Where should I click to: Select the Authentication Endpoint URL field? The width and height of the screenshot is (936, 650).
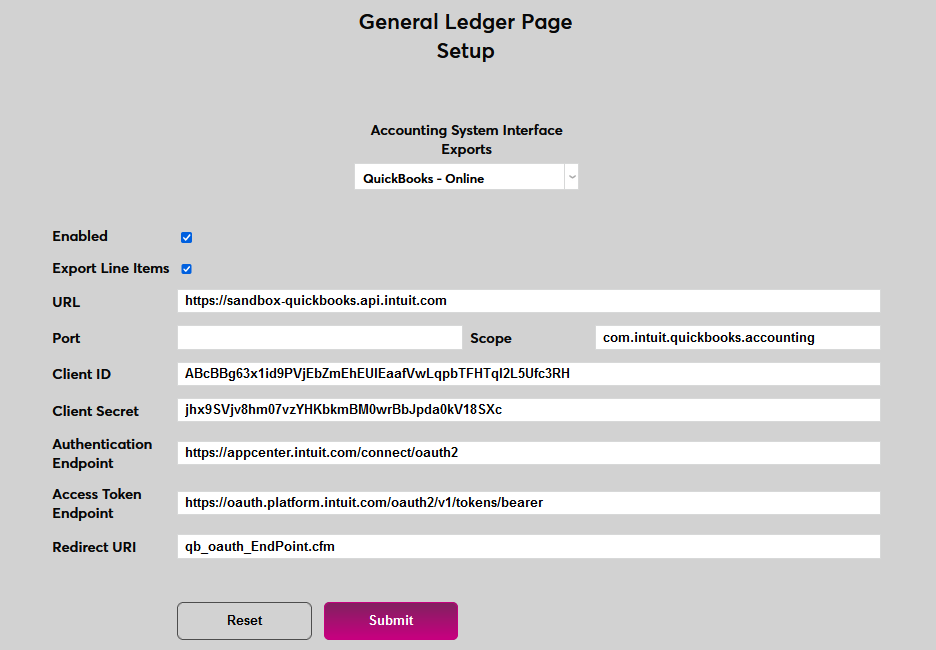click(x=529, y=453)
